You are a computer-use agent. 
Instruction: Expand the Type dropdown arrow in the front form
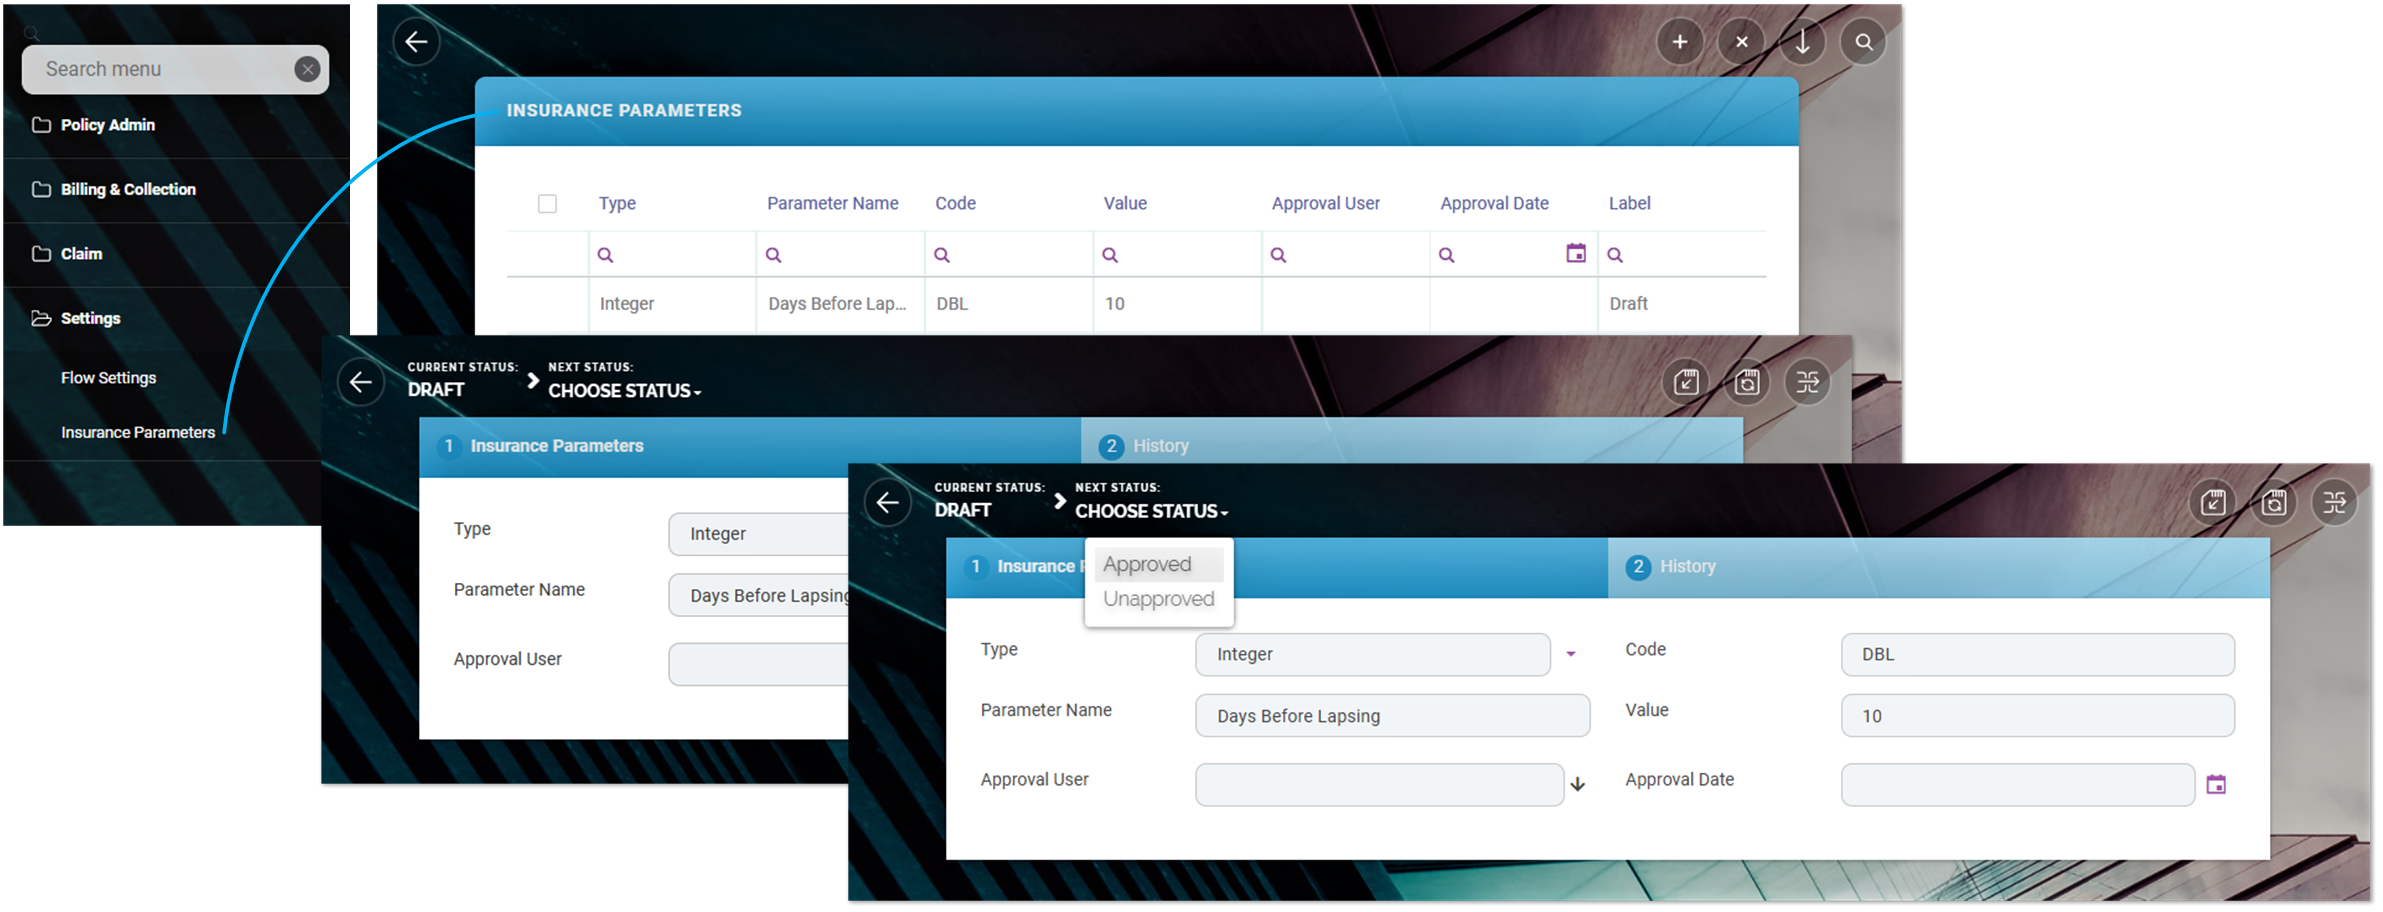pyautogui.click(x=1571, y=654)
